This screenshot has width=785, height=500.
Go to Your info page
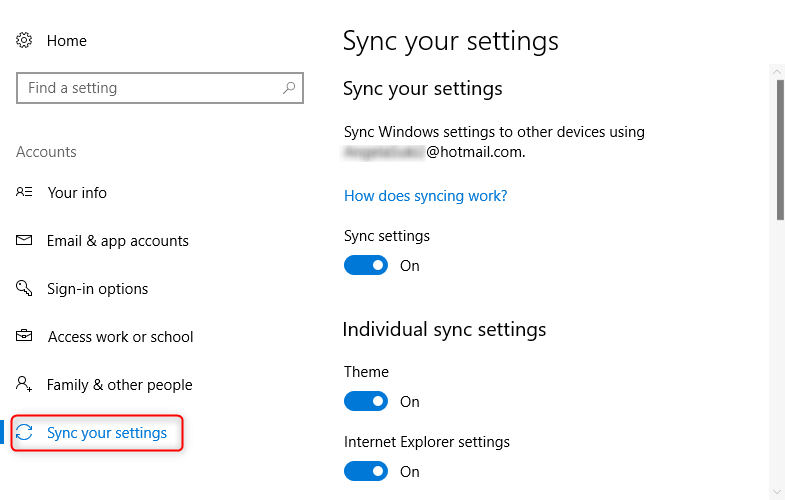(x=77, y=193)
